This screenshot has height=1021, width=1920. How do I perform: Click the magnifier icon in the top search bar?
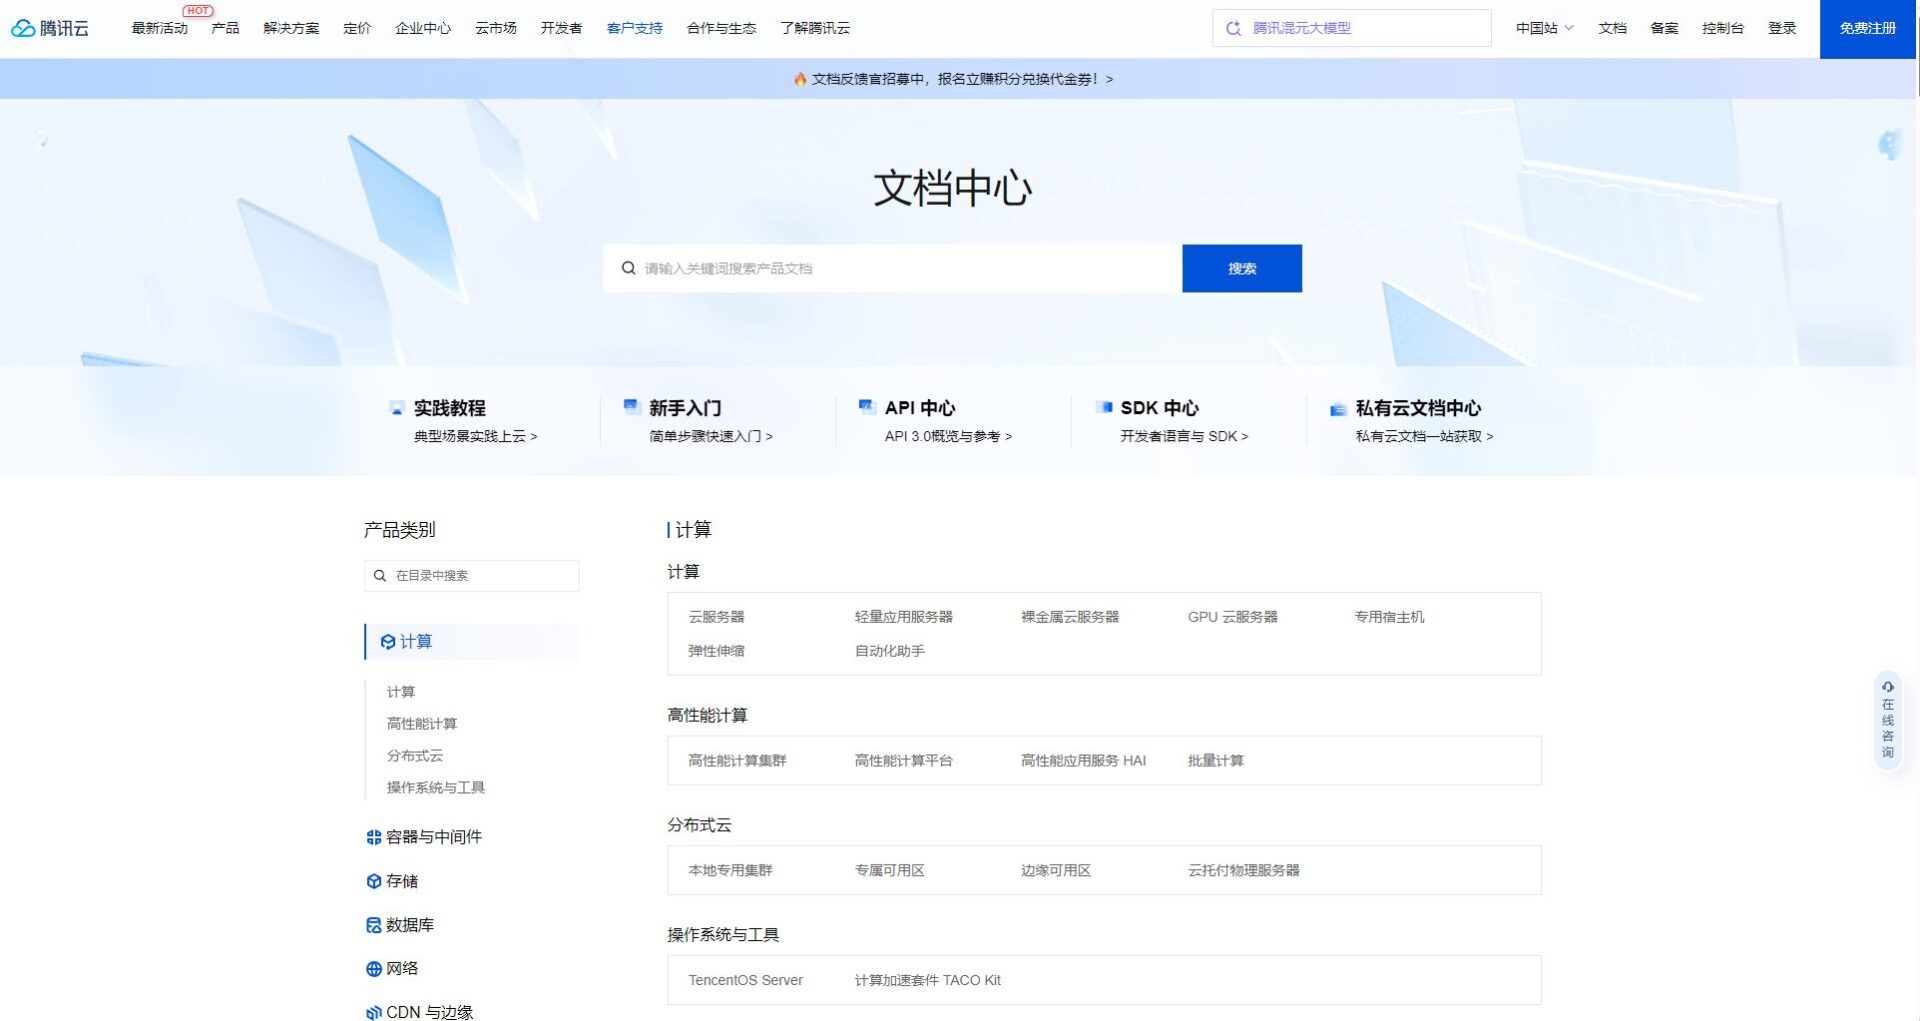click(1234, 27)
